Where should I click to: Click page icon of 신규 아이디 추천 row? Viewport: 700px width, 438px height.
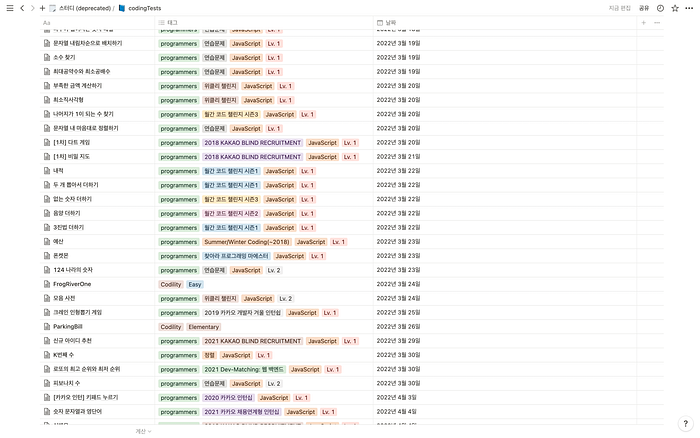point(47,341)
